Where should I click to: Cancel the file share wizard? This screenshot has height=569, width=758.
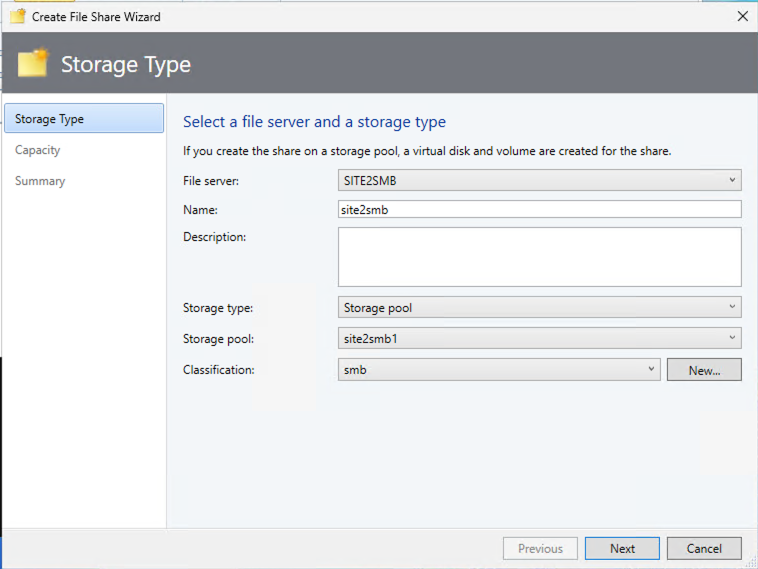click(x=704, y=548)
